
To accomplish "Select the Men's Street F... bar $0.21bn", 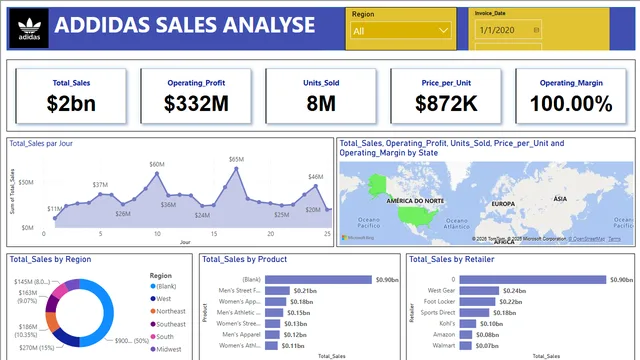I will click(277, 291).
